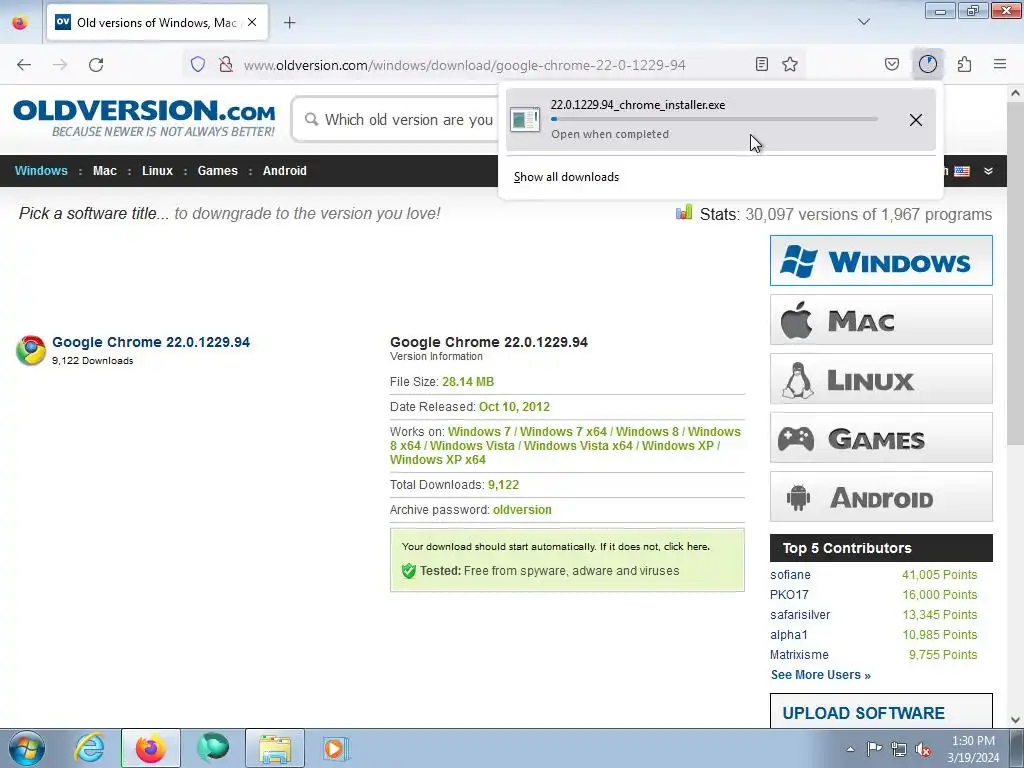The image size is (1024, 768).
Task: Click the scrollbar down arrow
Action: coord(1016,720)
